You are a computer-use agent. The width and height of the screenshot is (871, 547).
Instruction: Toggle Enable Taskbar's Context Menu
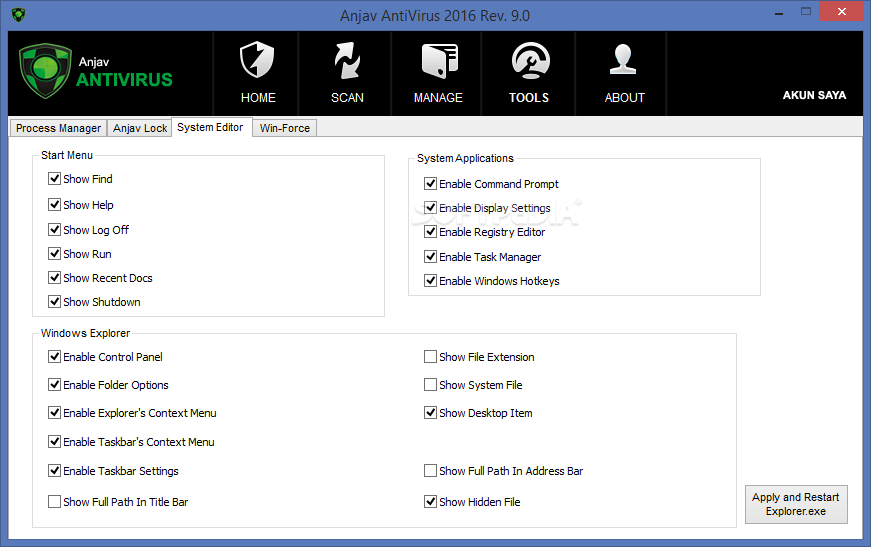click(54, 441)
